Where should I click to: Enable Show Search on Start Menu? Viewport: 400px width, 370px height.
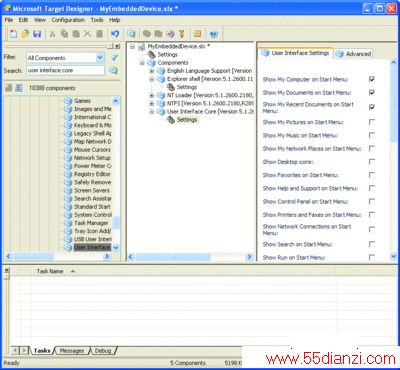point(372,244)
